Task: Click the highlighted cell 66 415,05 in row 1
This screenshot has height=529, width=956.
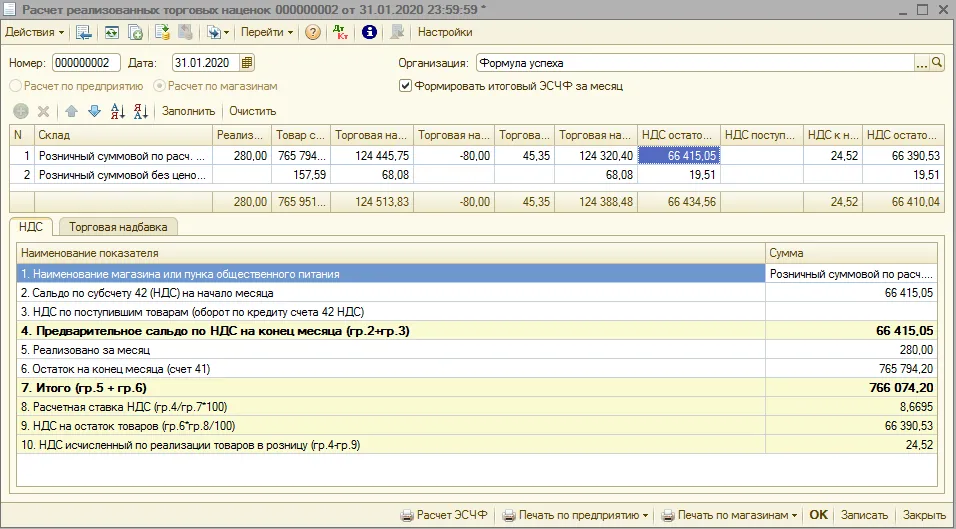Action: (679, 156)
